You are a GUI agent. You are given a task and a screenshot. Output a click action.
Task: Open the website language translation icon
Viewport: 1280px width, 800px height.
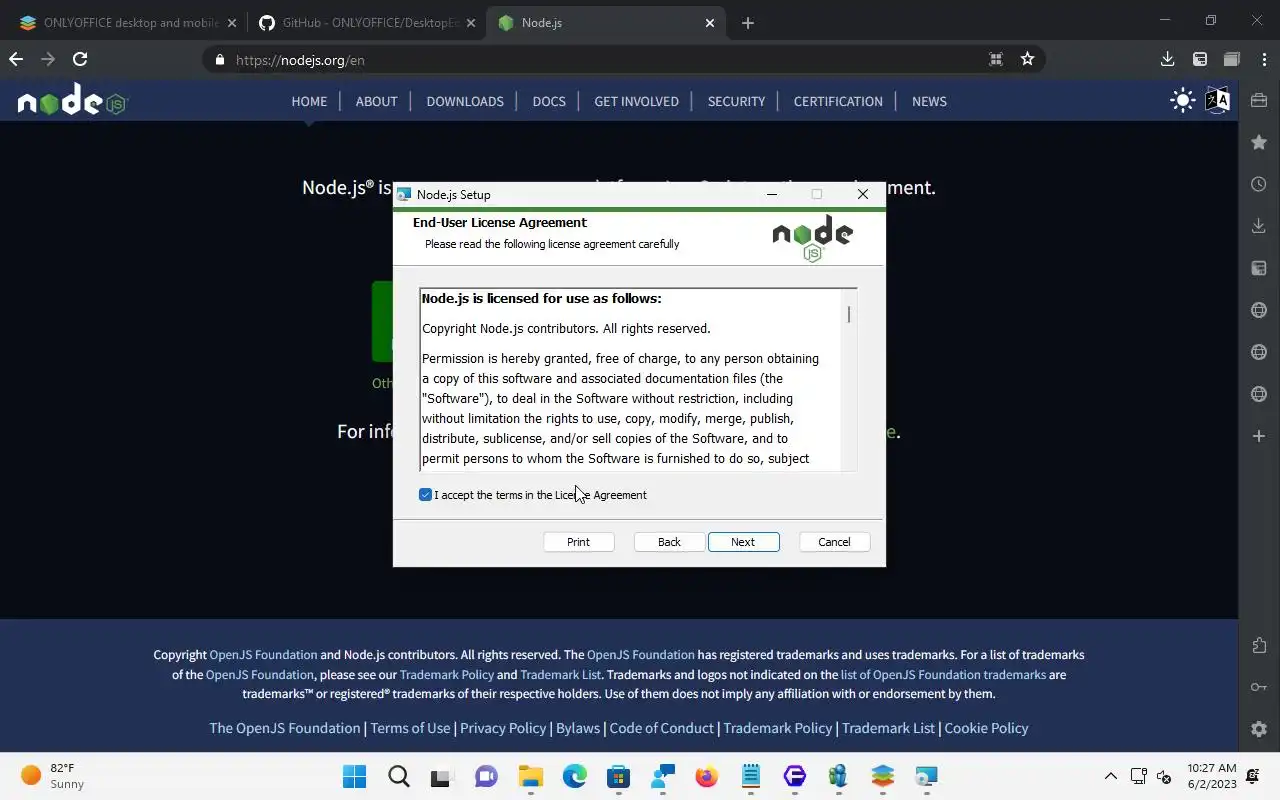click(x=1217, y=100)
